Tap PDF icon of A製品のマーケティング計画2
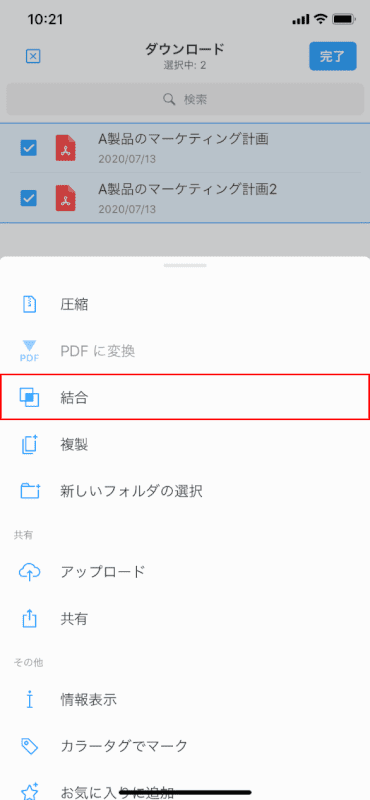This screenshot has width=370, height=800. click(x=65, y=198)
